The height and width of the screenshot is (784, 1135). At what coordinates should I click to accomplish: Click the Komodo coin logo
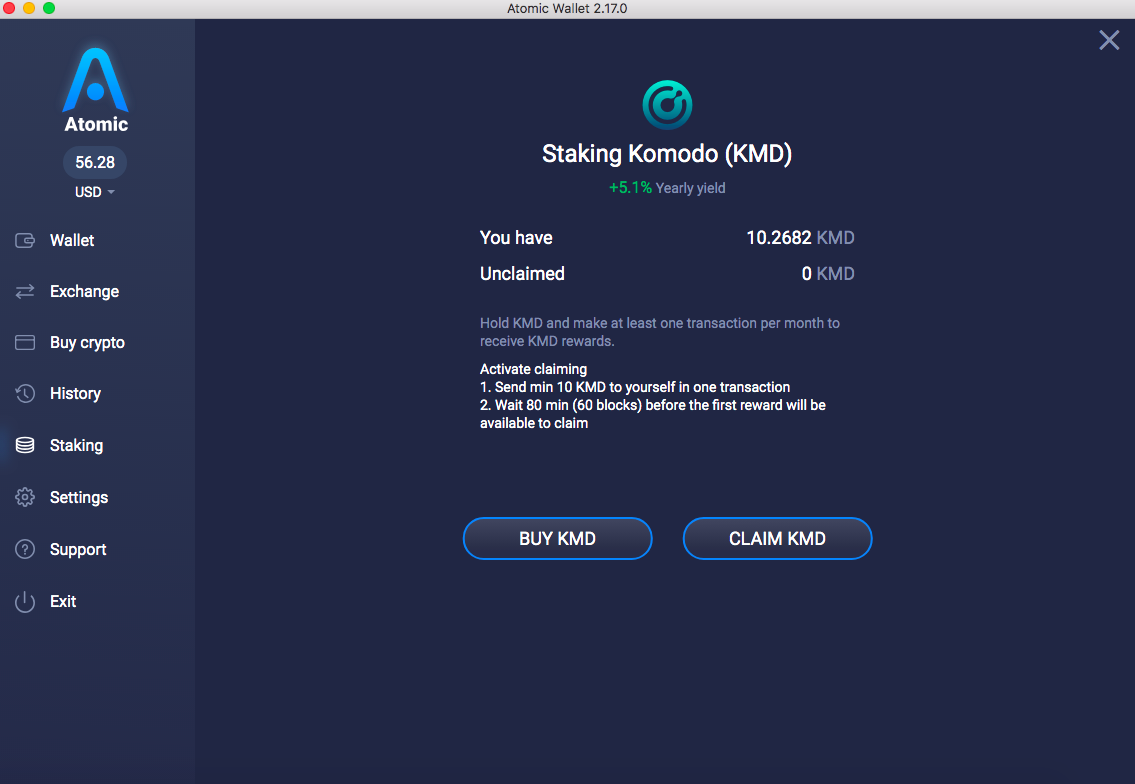(667, 105)
